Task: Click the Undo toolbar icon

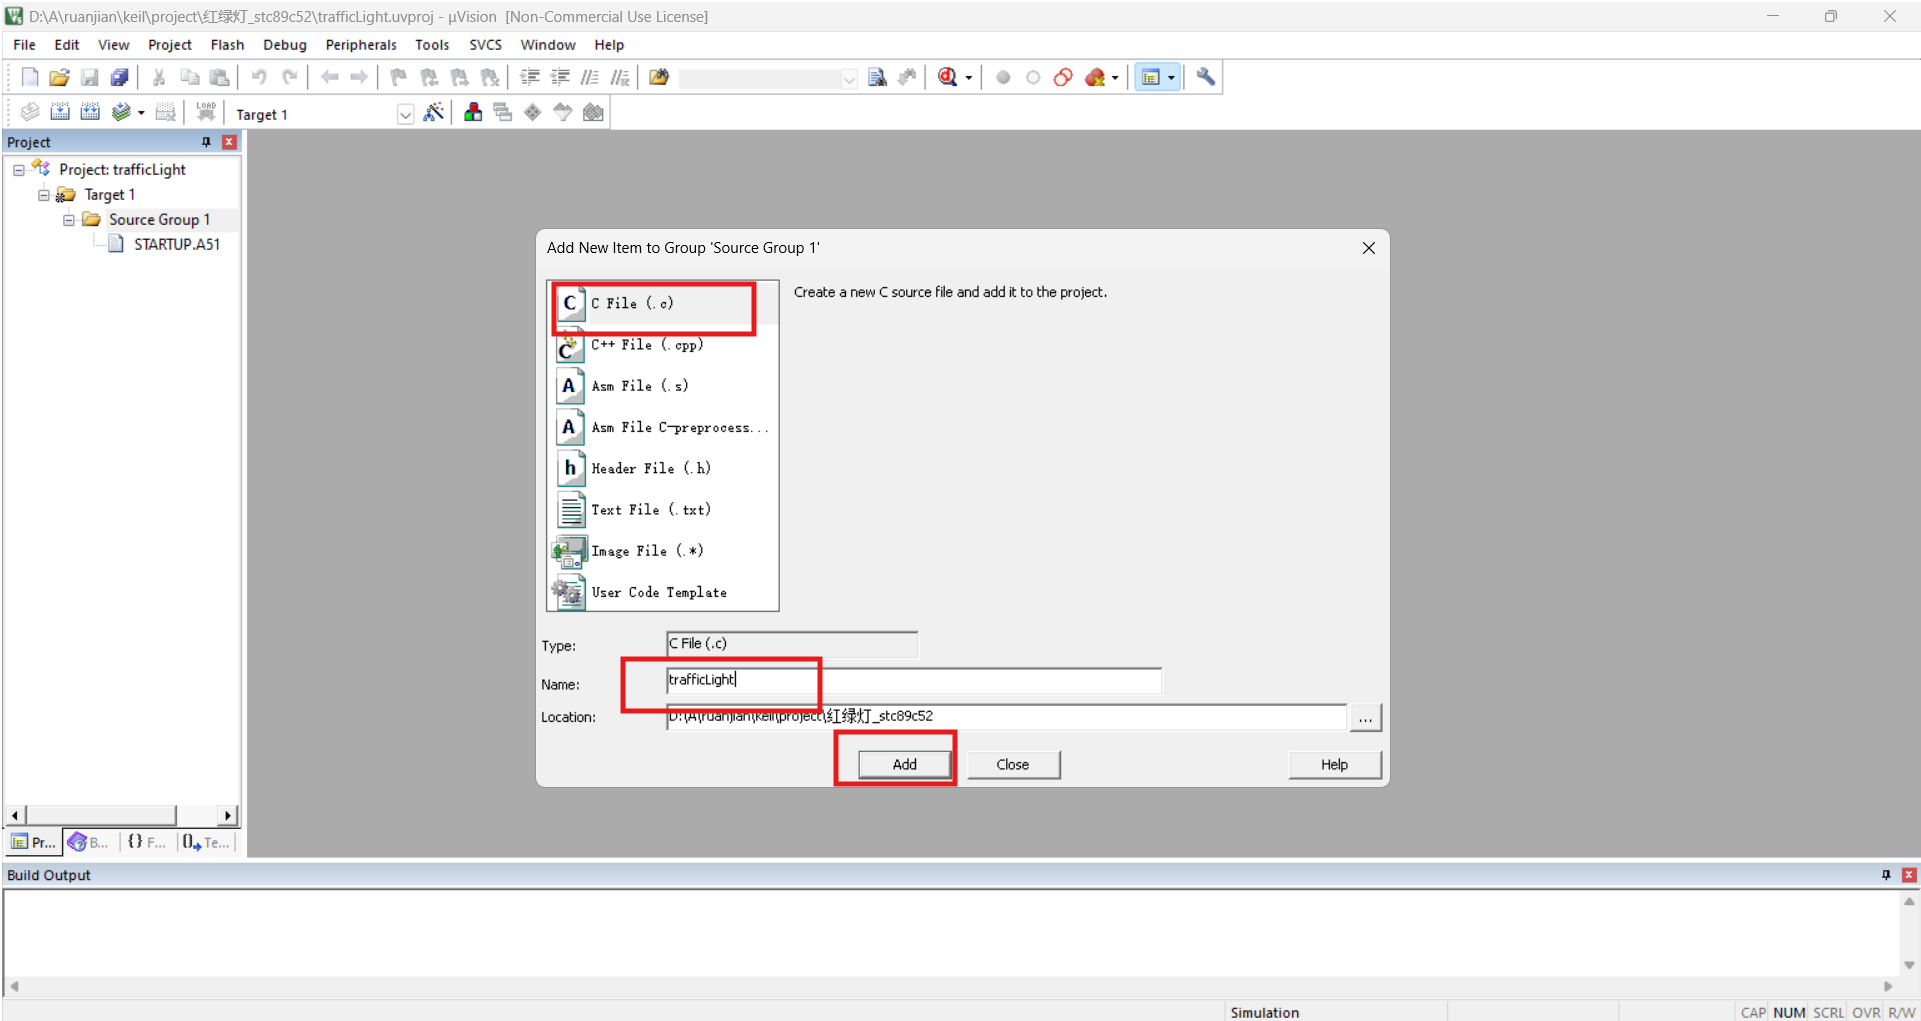Action: (259, 77)
